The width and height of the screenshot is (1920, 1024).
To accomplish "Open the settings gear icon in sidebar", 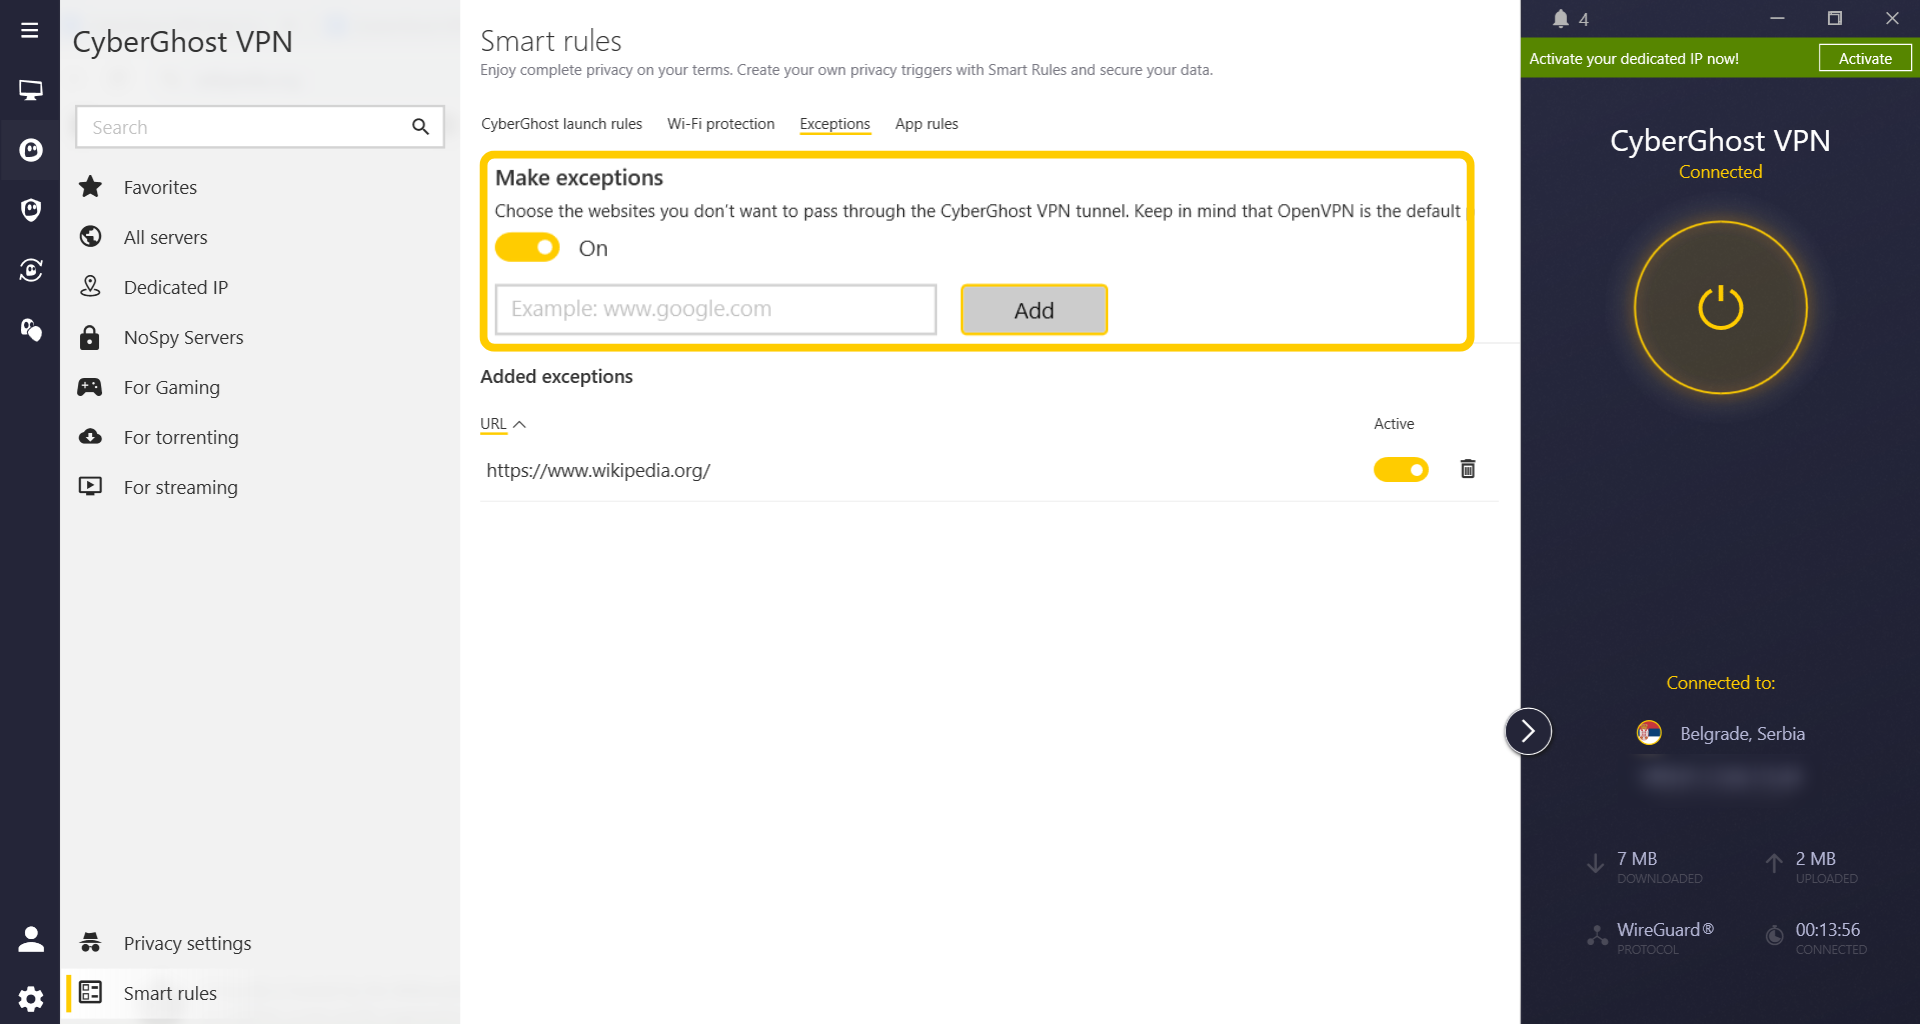I will pyautogui.click(x=30, y=998).
